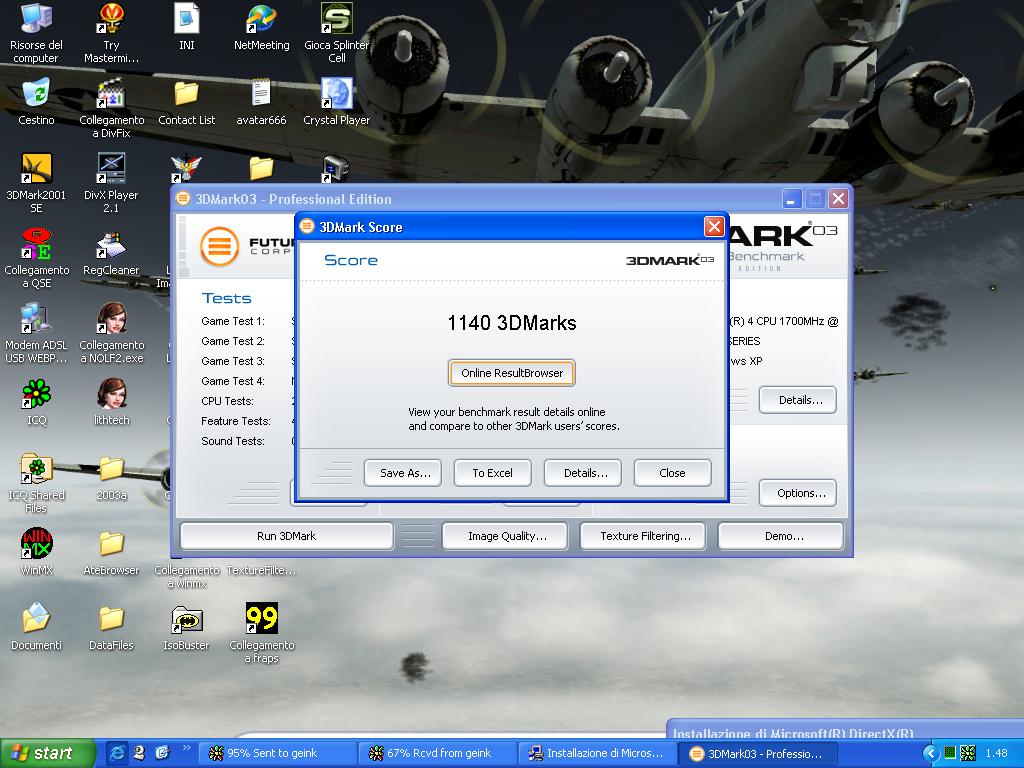The image size is (1024, 768).
Task: Click the Online ResultBrowser button
Action: (x=511, y=373)
